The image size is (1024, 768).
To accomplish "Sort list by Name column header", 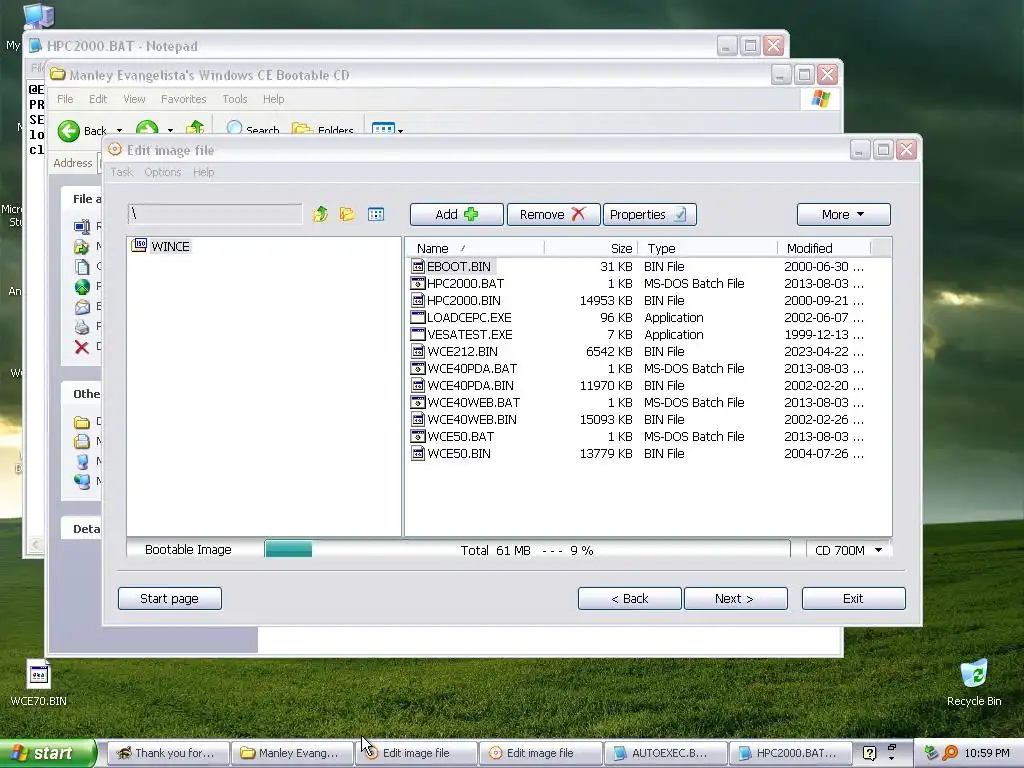I will click(474, 248).
